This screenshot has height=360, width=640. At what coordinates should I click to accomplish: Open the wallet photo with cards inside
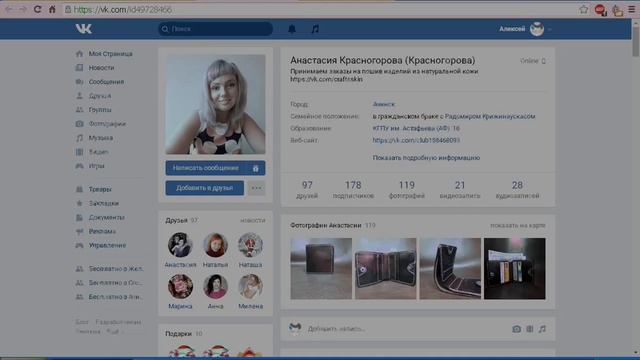515,269
